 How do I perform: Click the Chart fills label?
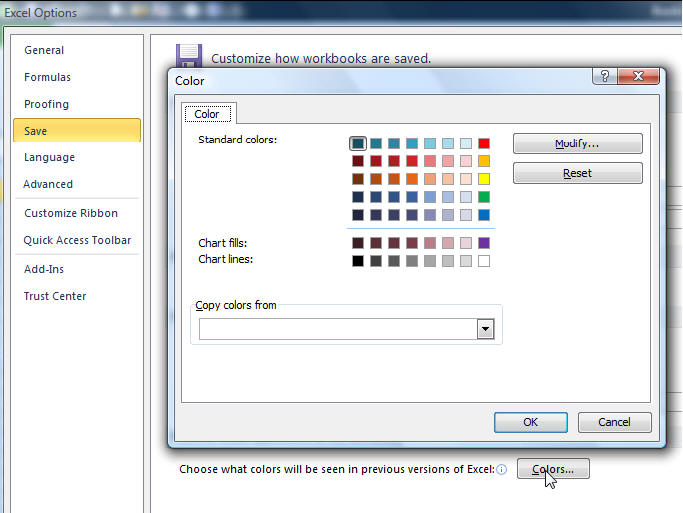223,243
